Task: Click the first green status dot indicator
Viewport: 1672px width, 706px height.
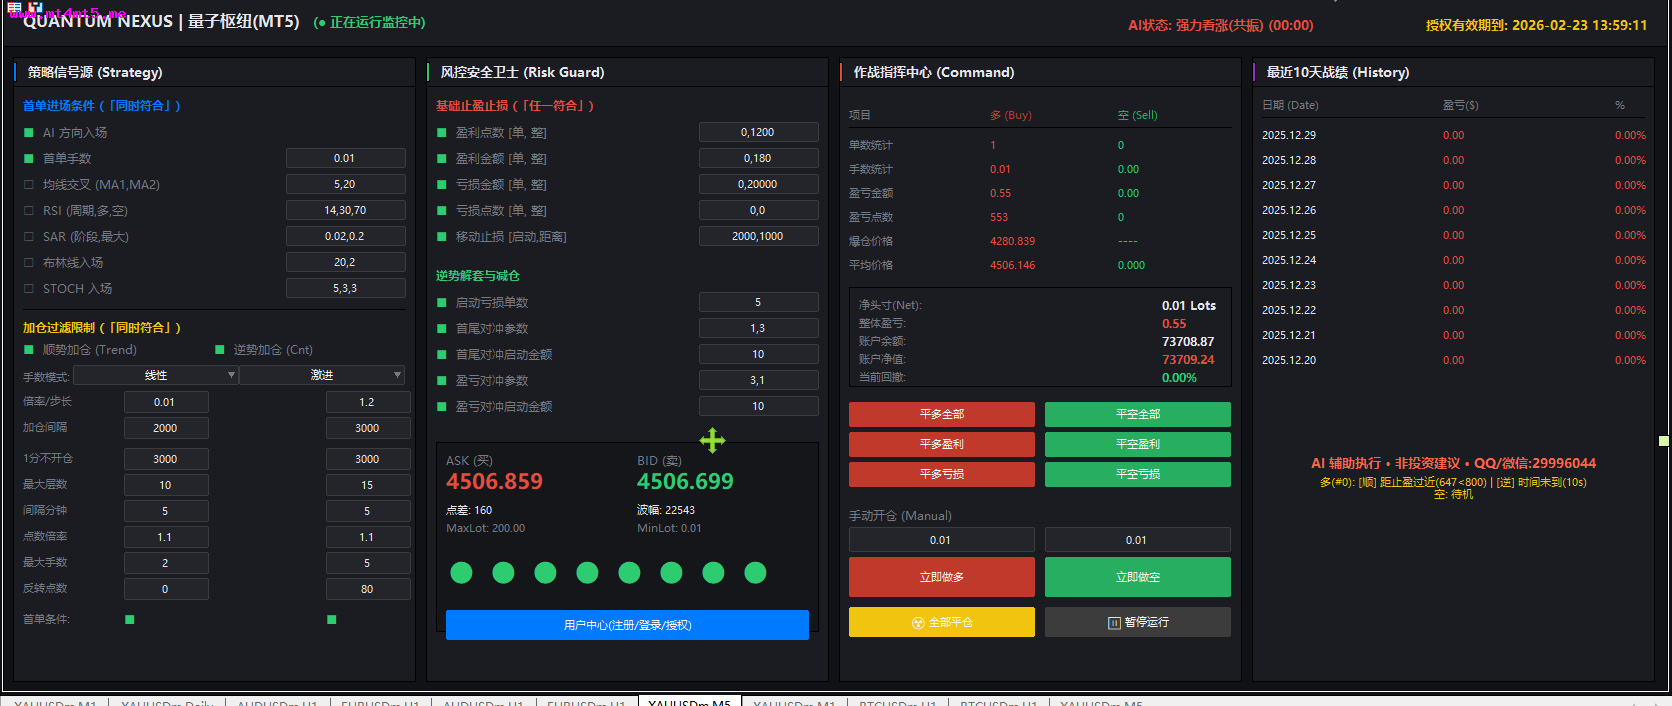Action: (x=461, y=572)
